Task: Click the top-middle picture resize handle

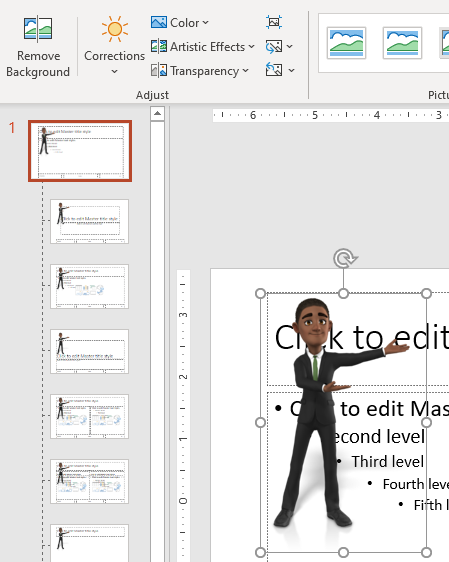Action: (x=343, y=294)
